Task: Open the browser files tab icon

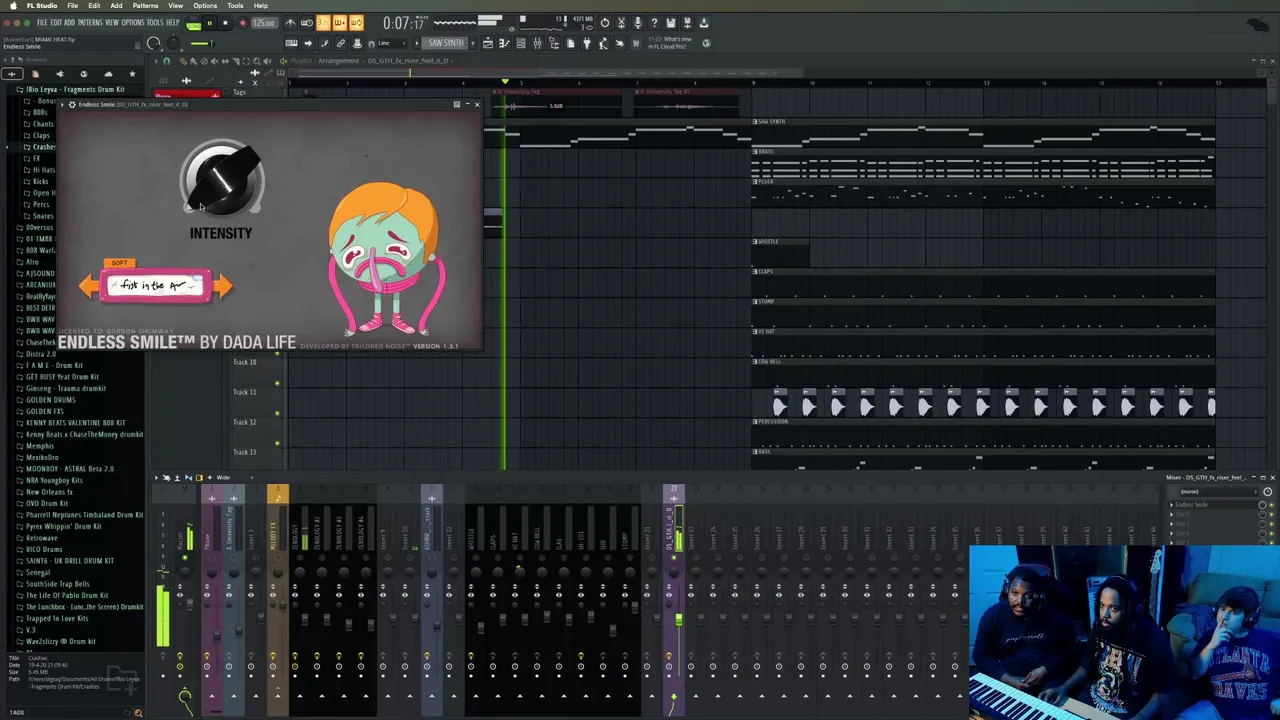Action: click(x=35, y=74)
